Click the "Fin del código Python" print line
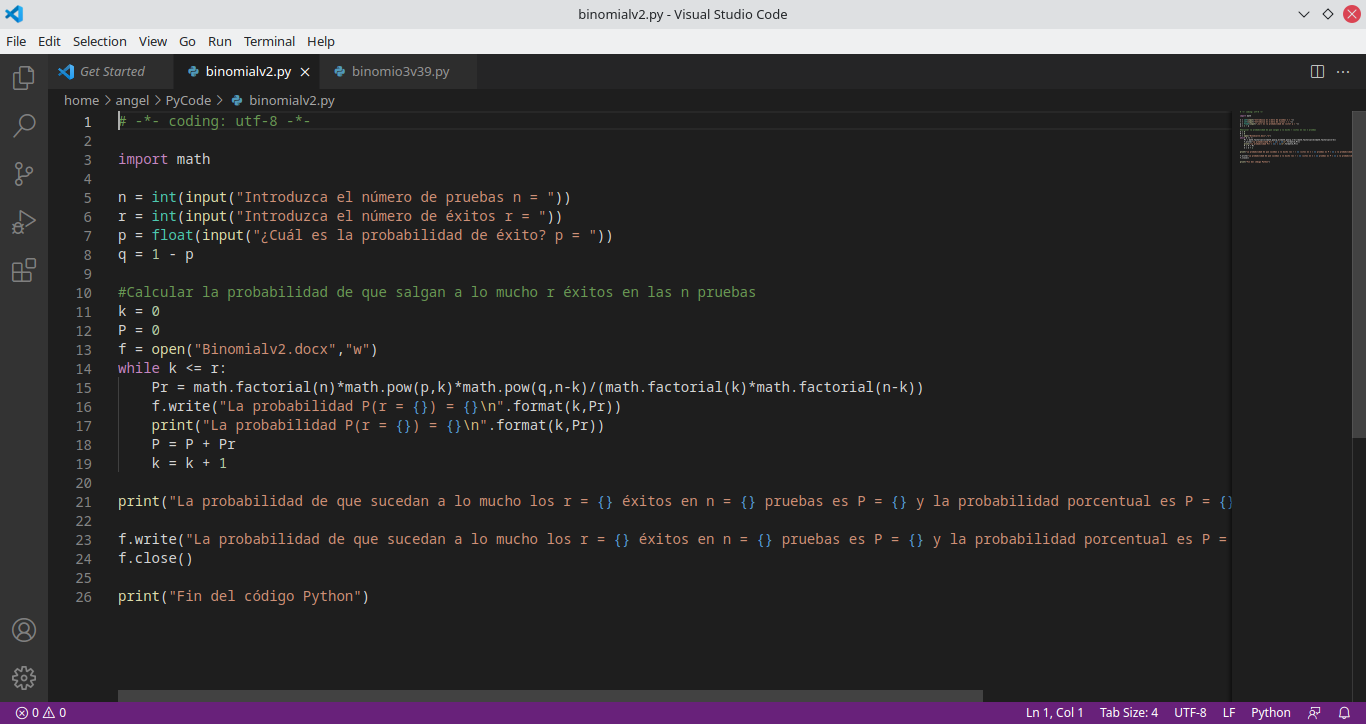The height and width of the screenshot is (724, 1366). [x=244, y=596]
